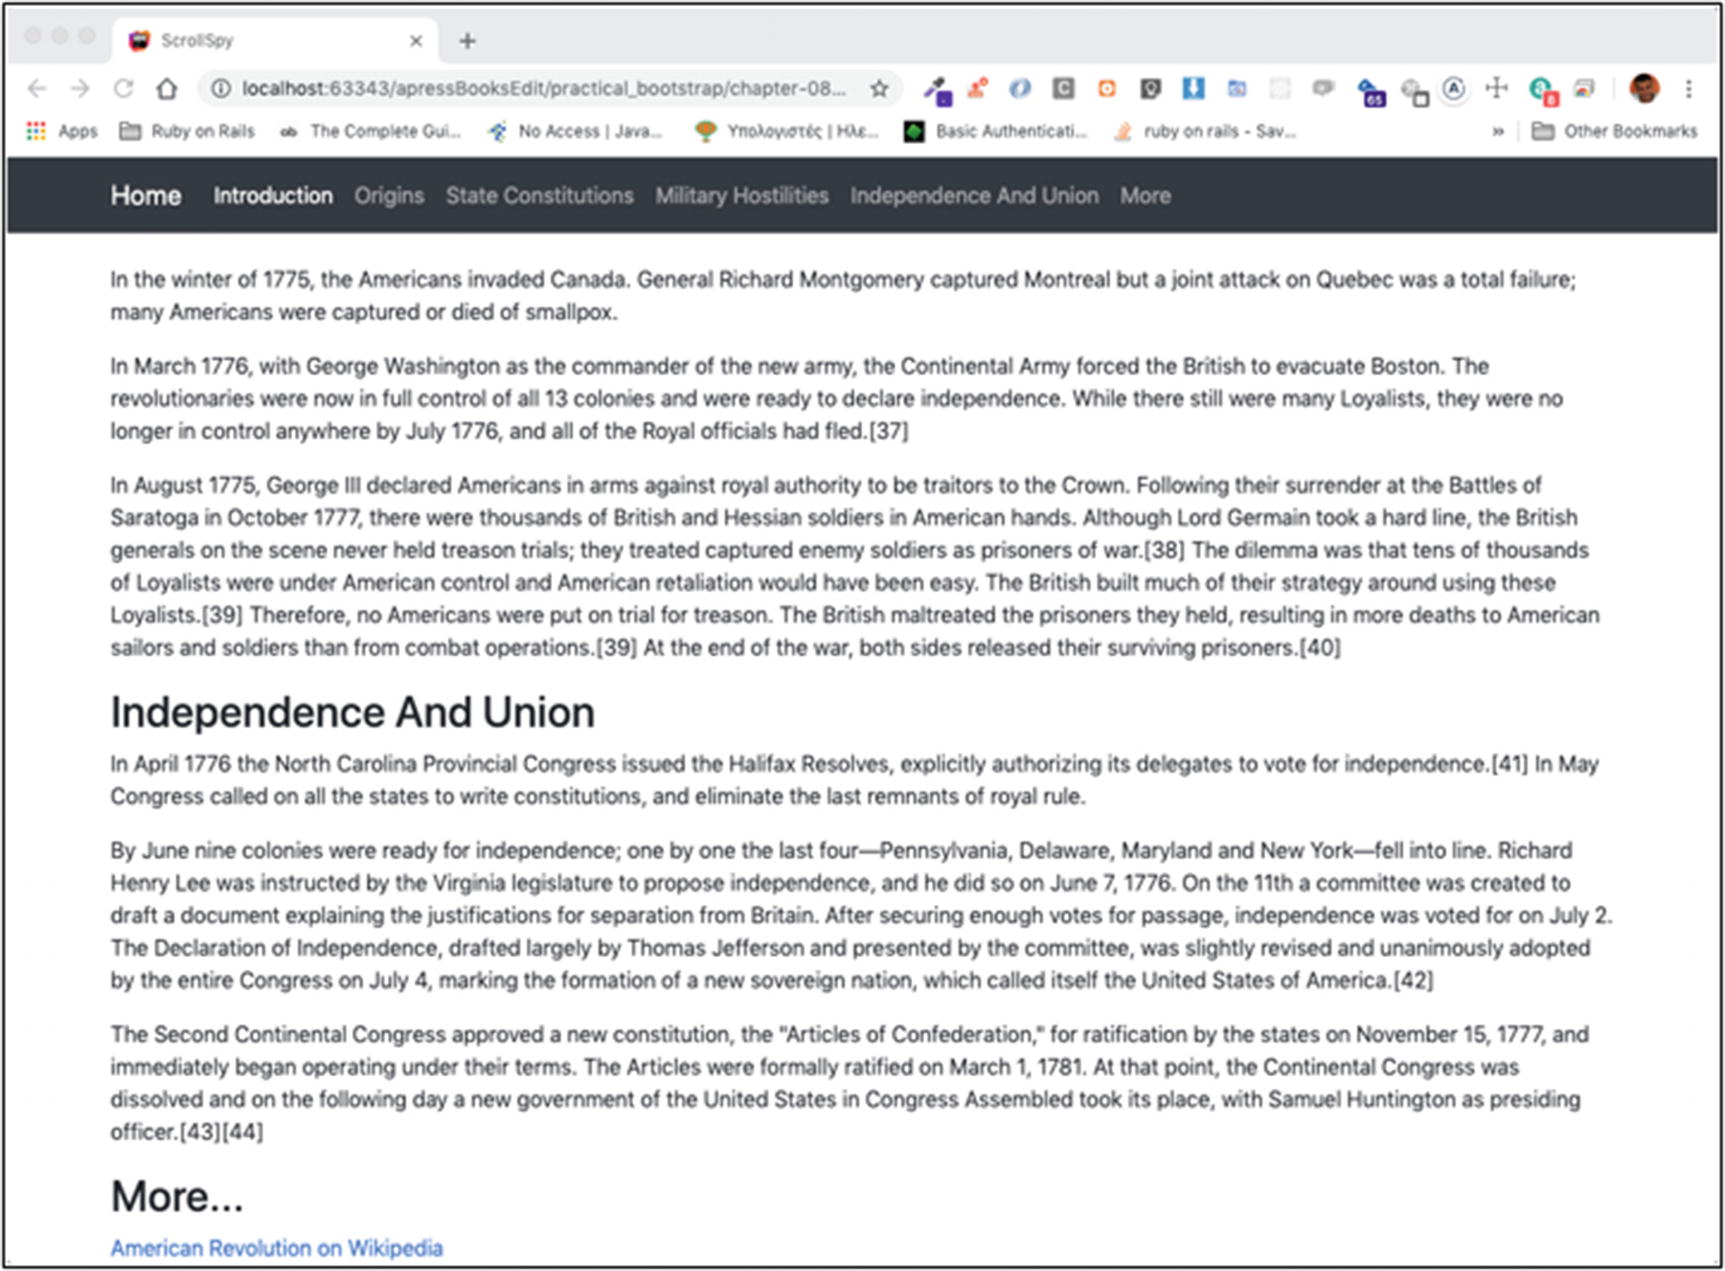Click the site information icon in address bar
The image size is (1725, 1271).
219,89
